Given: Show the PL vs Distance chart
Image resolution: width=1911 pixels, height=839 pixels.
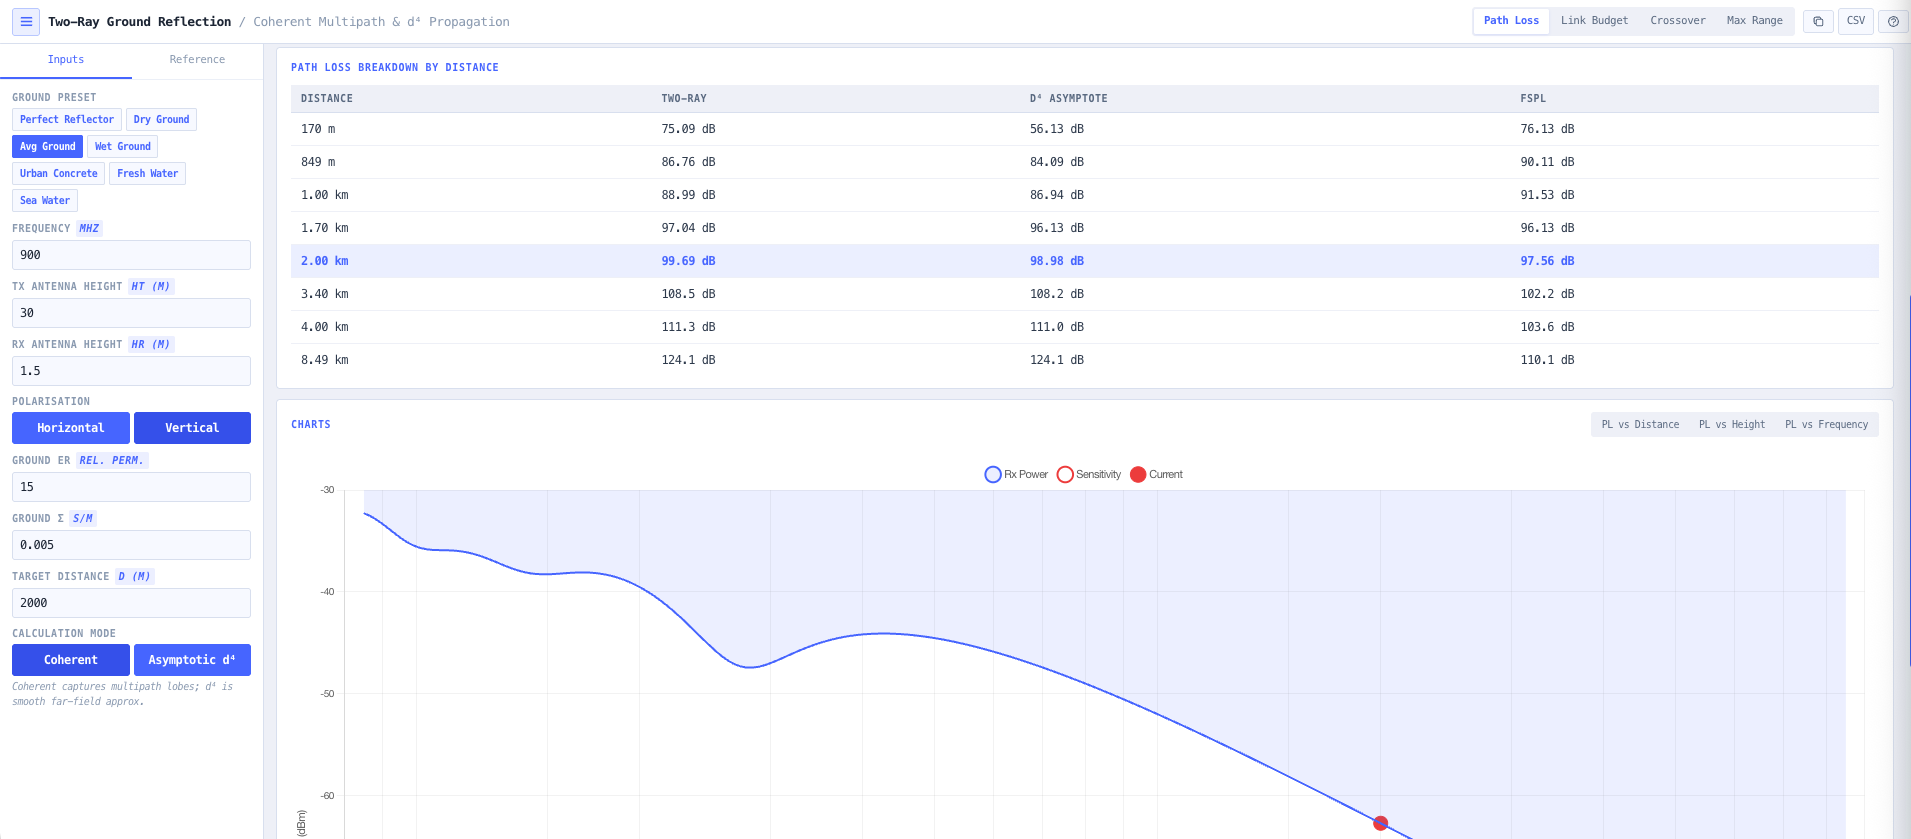Looking at the screenshot, I should (1640, 425).
